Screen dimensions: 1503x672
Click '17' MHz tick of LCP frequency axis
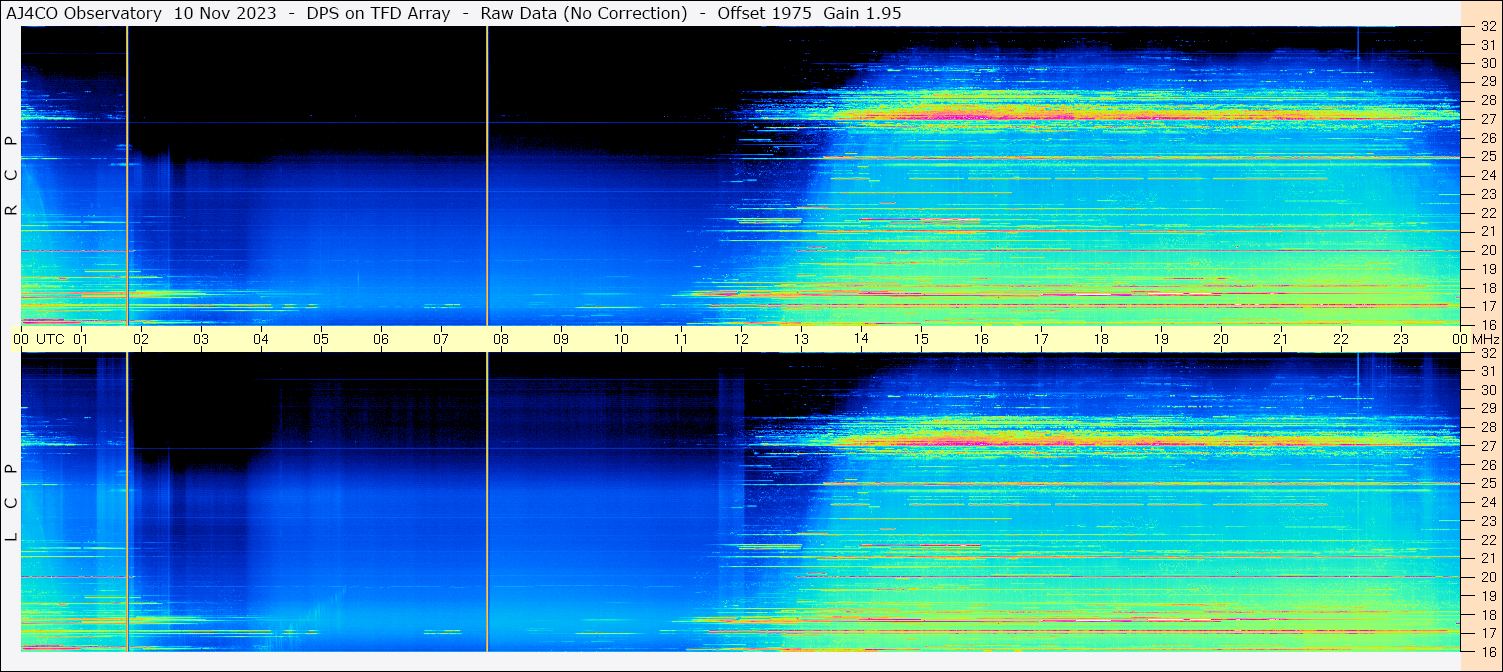point(1487,633)
